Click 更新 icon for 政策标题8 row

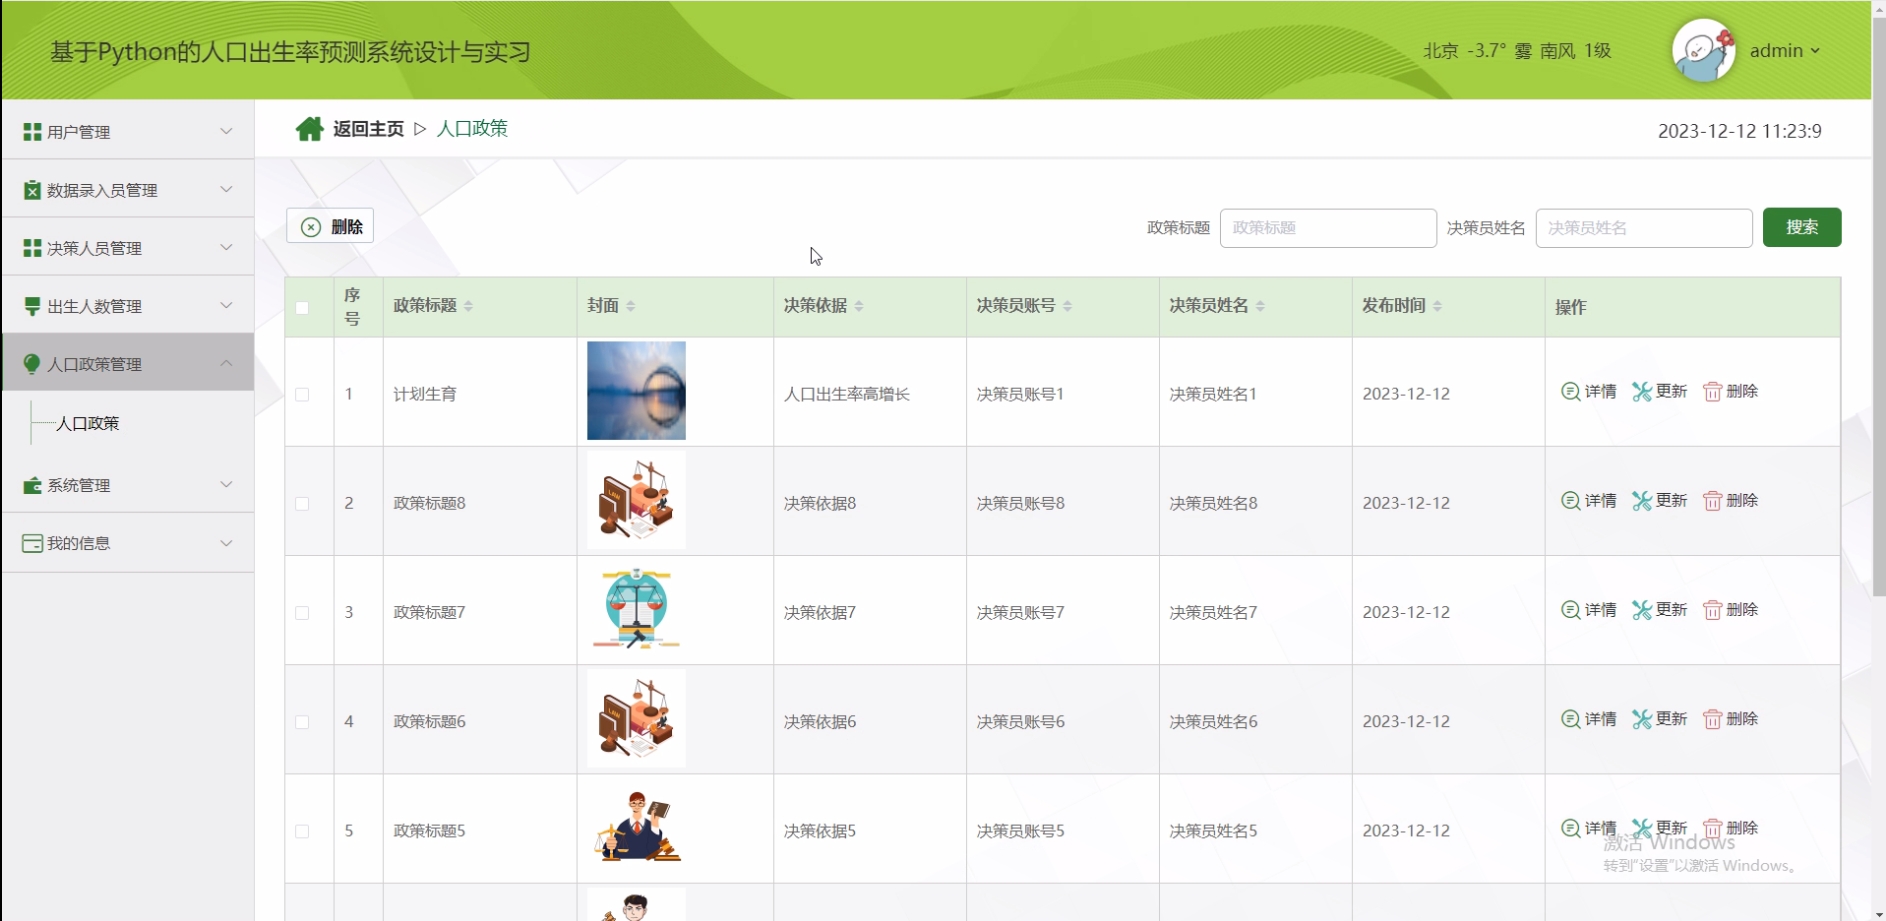(1641, 500)
